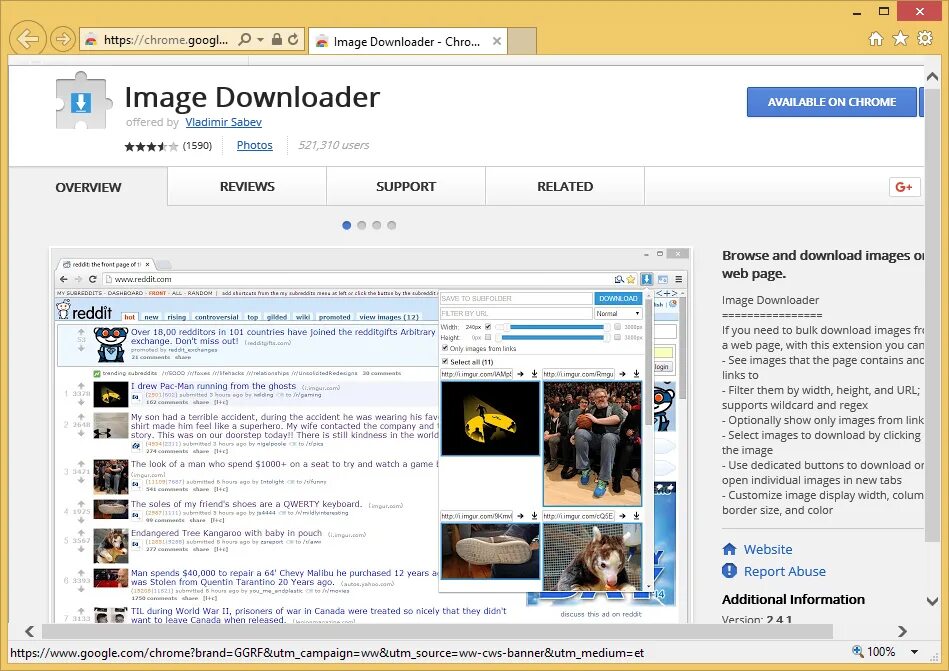Viewport: 949px width, 671px height.
Task: Go back with browser back arrow
Action: 27,39
